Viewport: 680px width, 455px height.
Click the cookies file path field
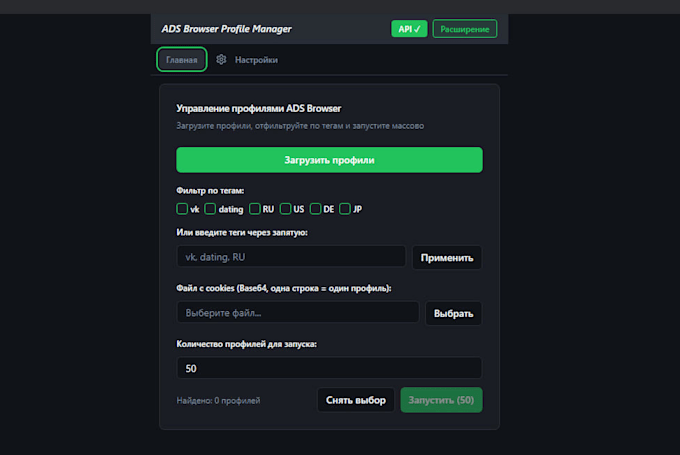click(x=298, y=312)
